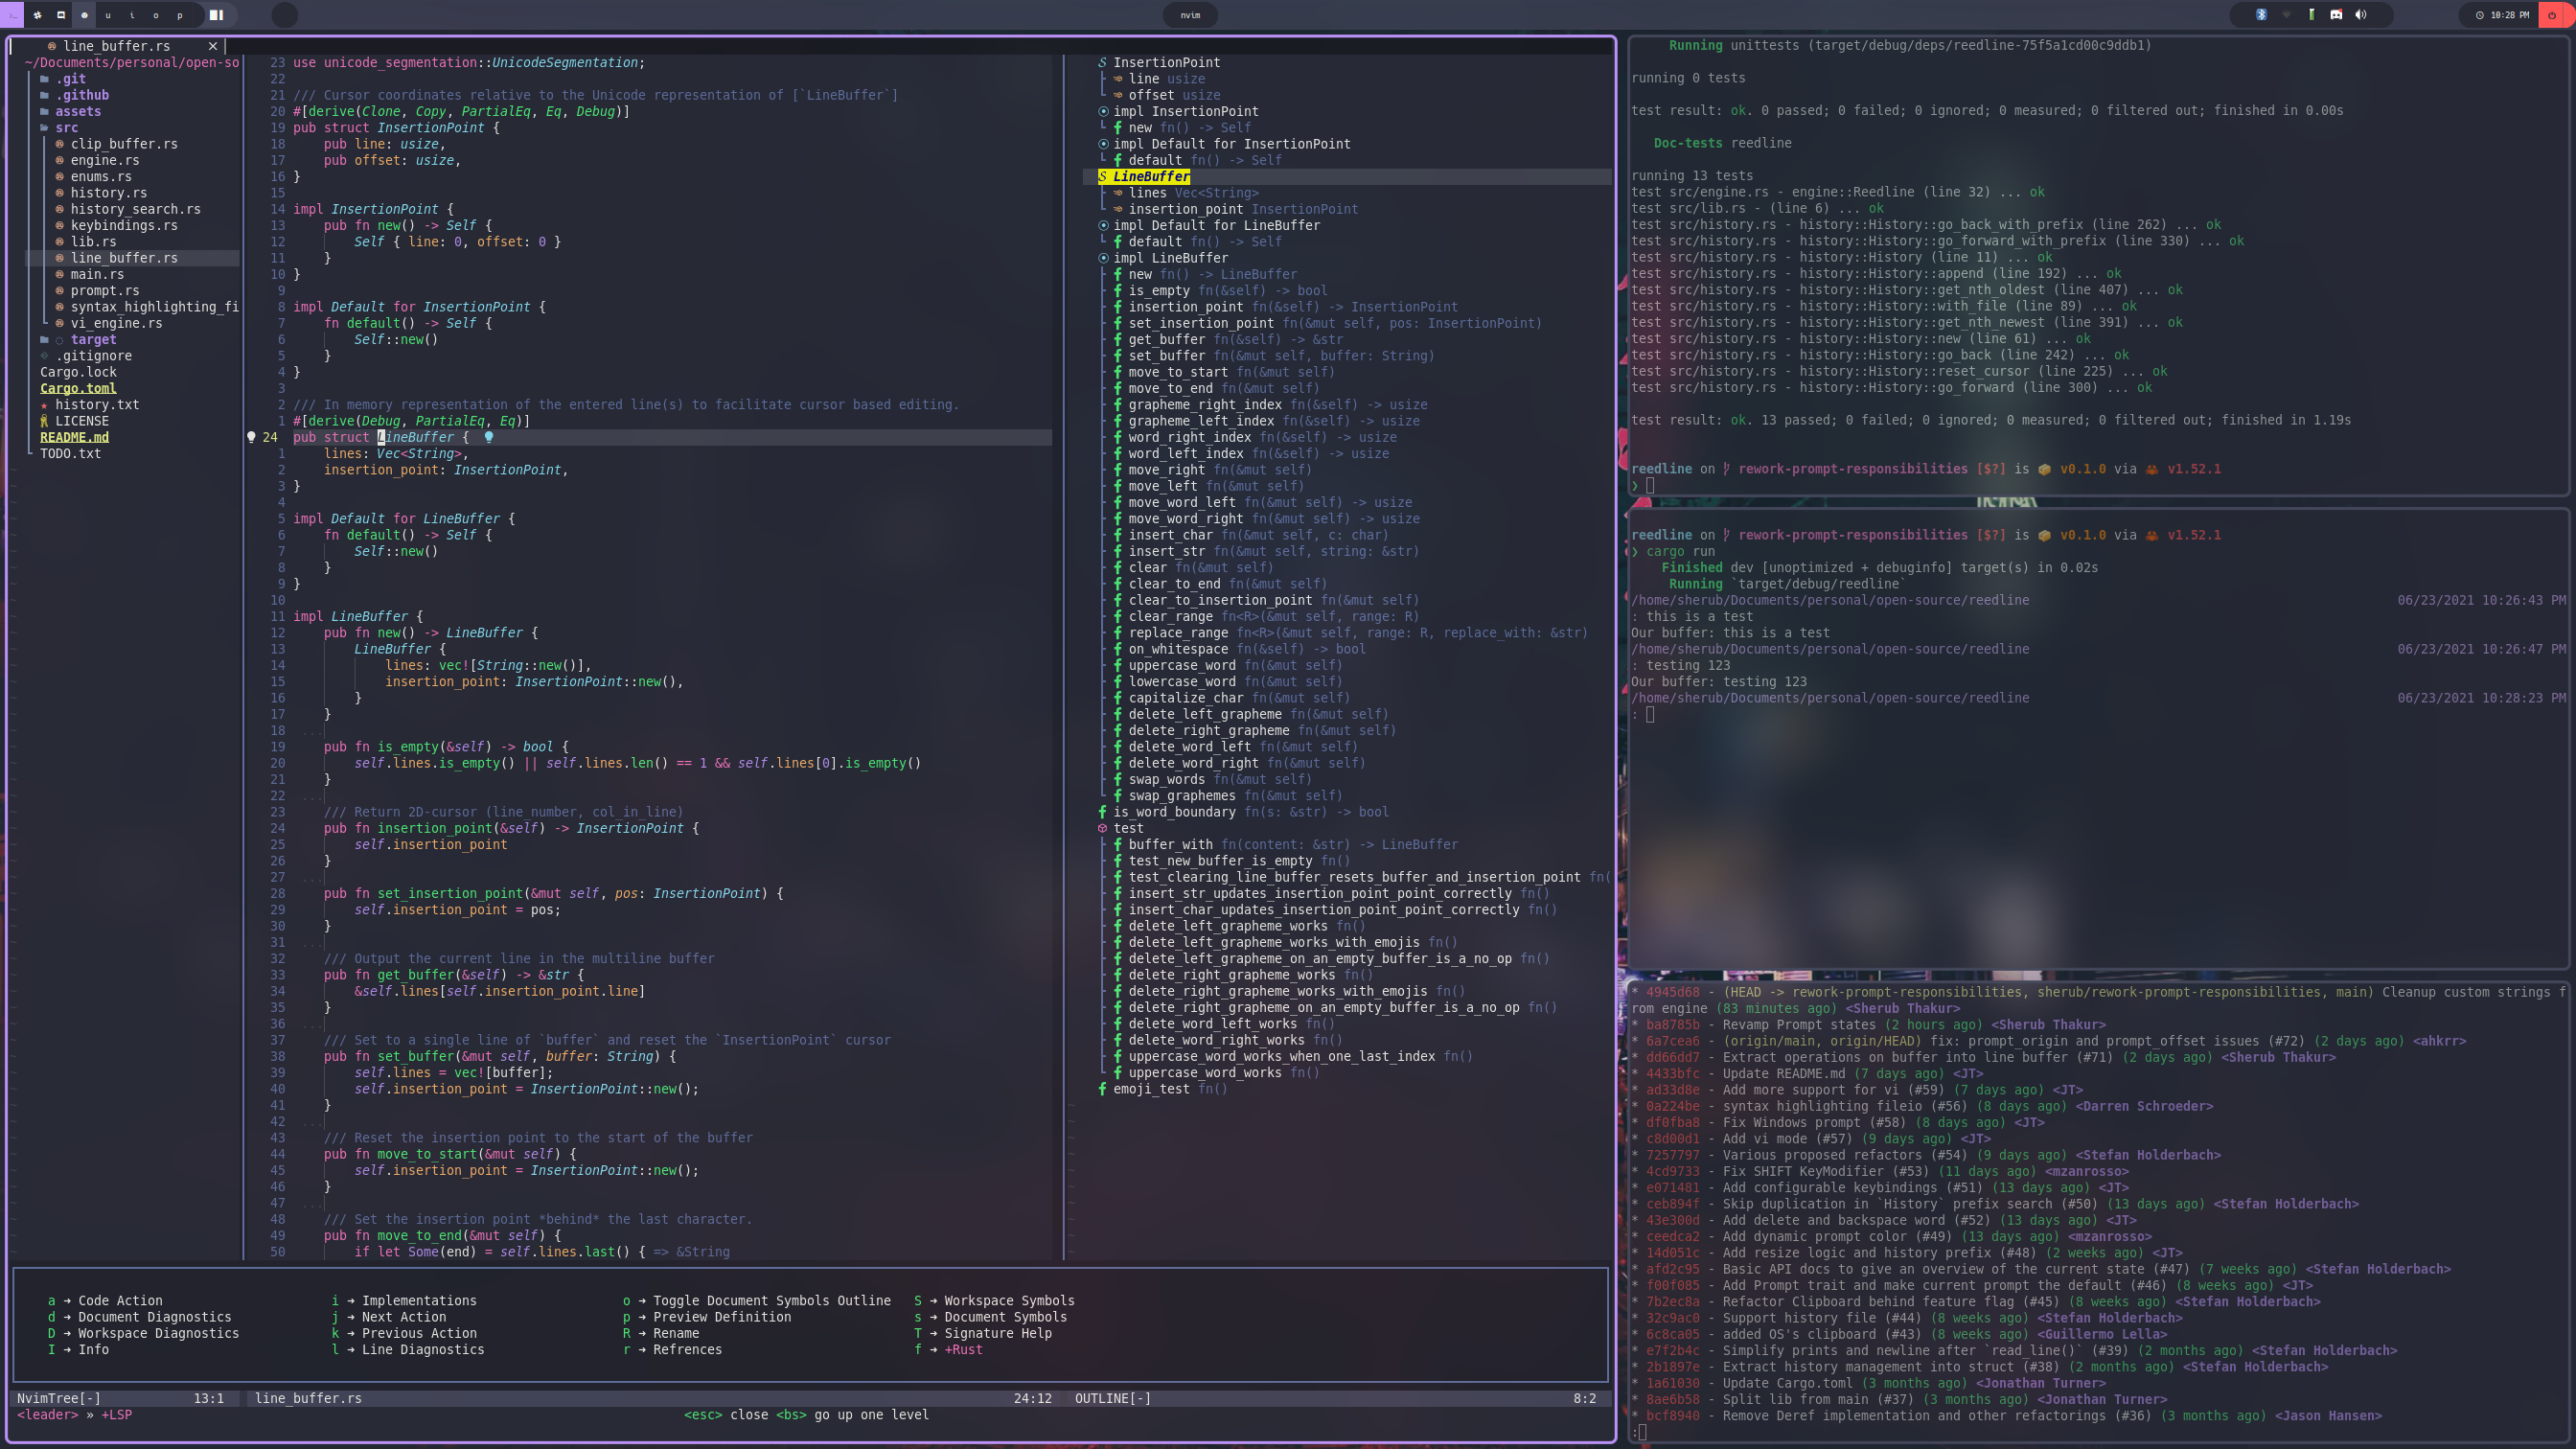The height and width of the screenshot is (1449, 2576).
Task: Open the Discord tray icon
Action: [x=2336, y=15]
